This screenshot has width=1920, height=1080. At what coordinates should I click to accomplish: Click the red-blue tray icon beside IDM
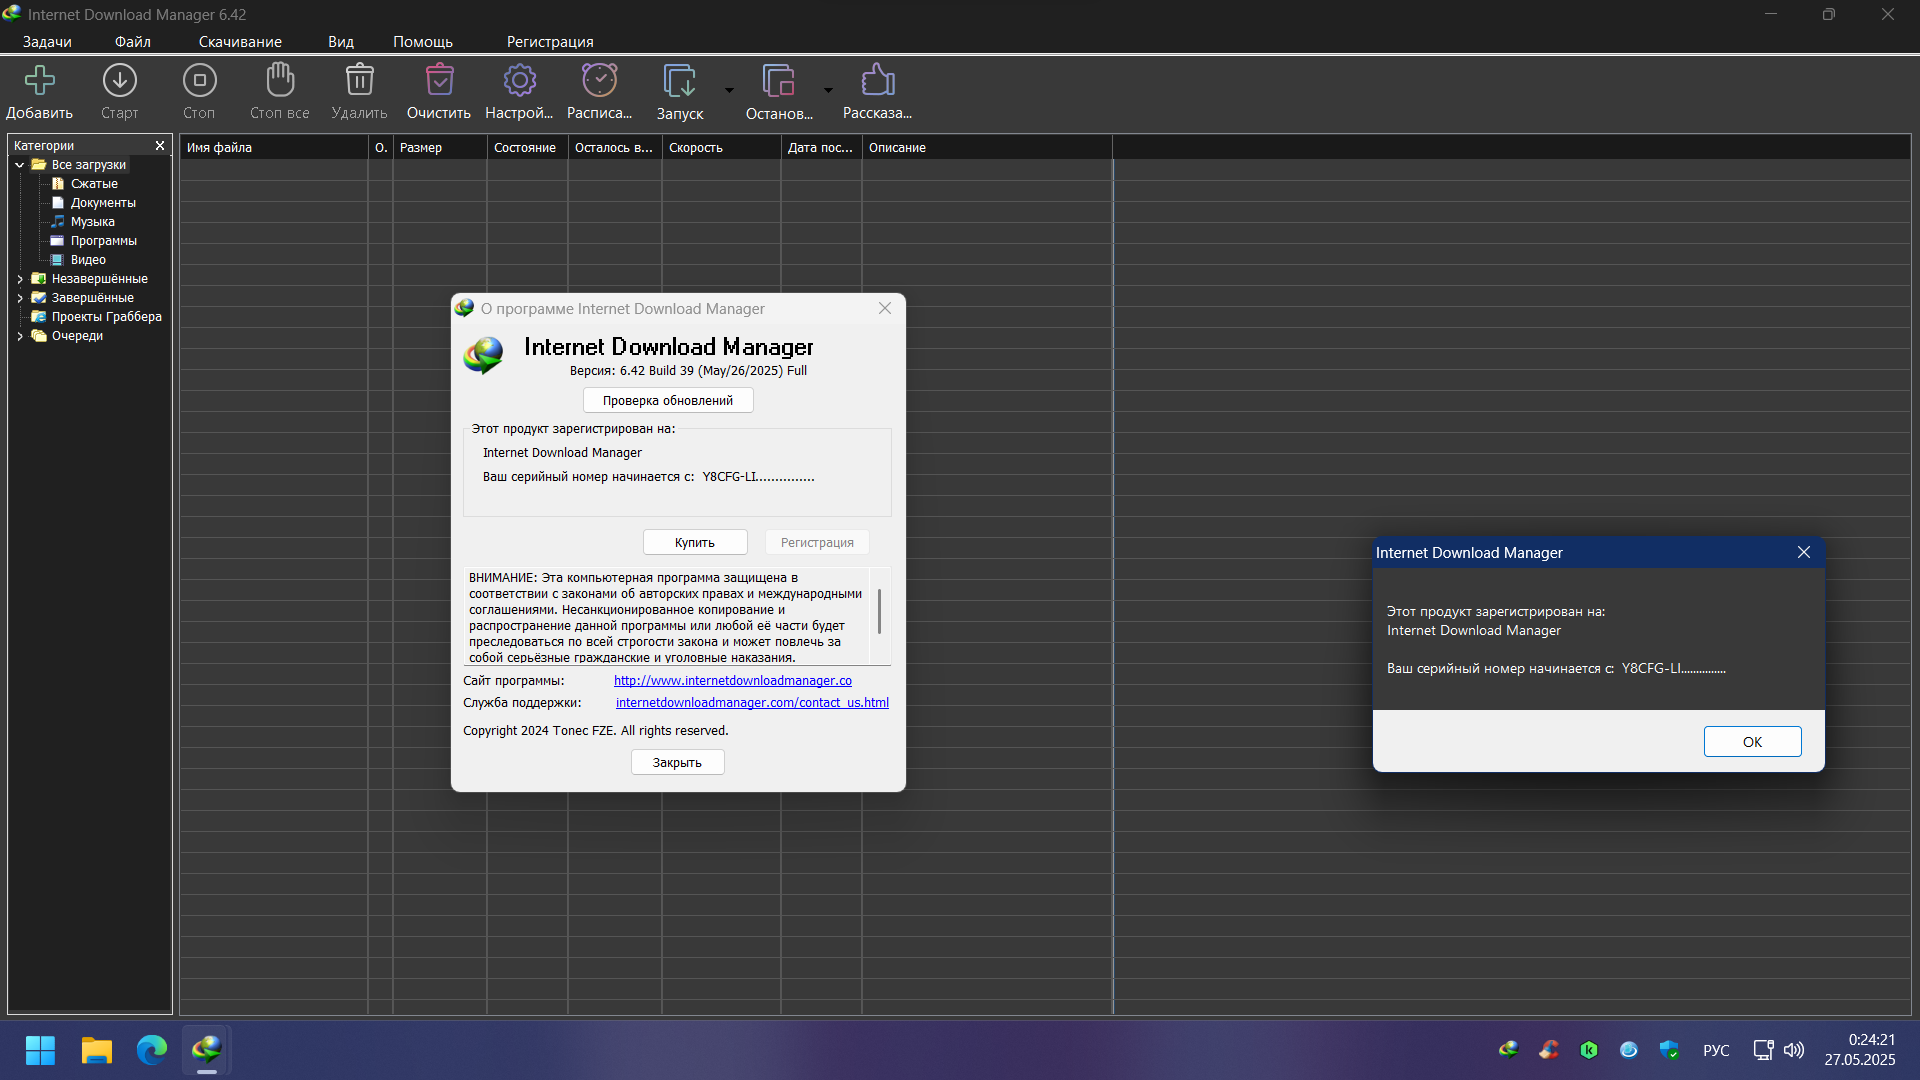[1549, 1050]
